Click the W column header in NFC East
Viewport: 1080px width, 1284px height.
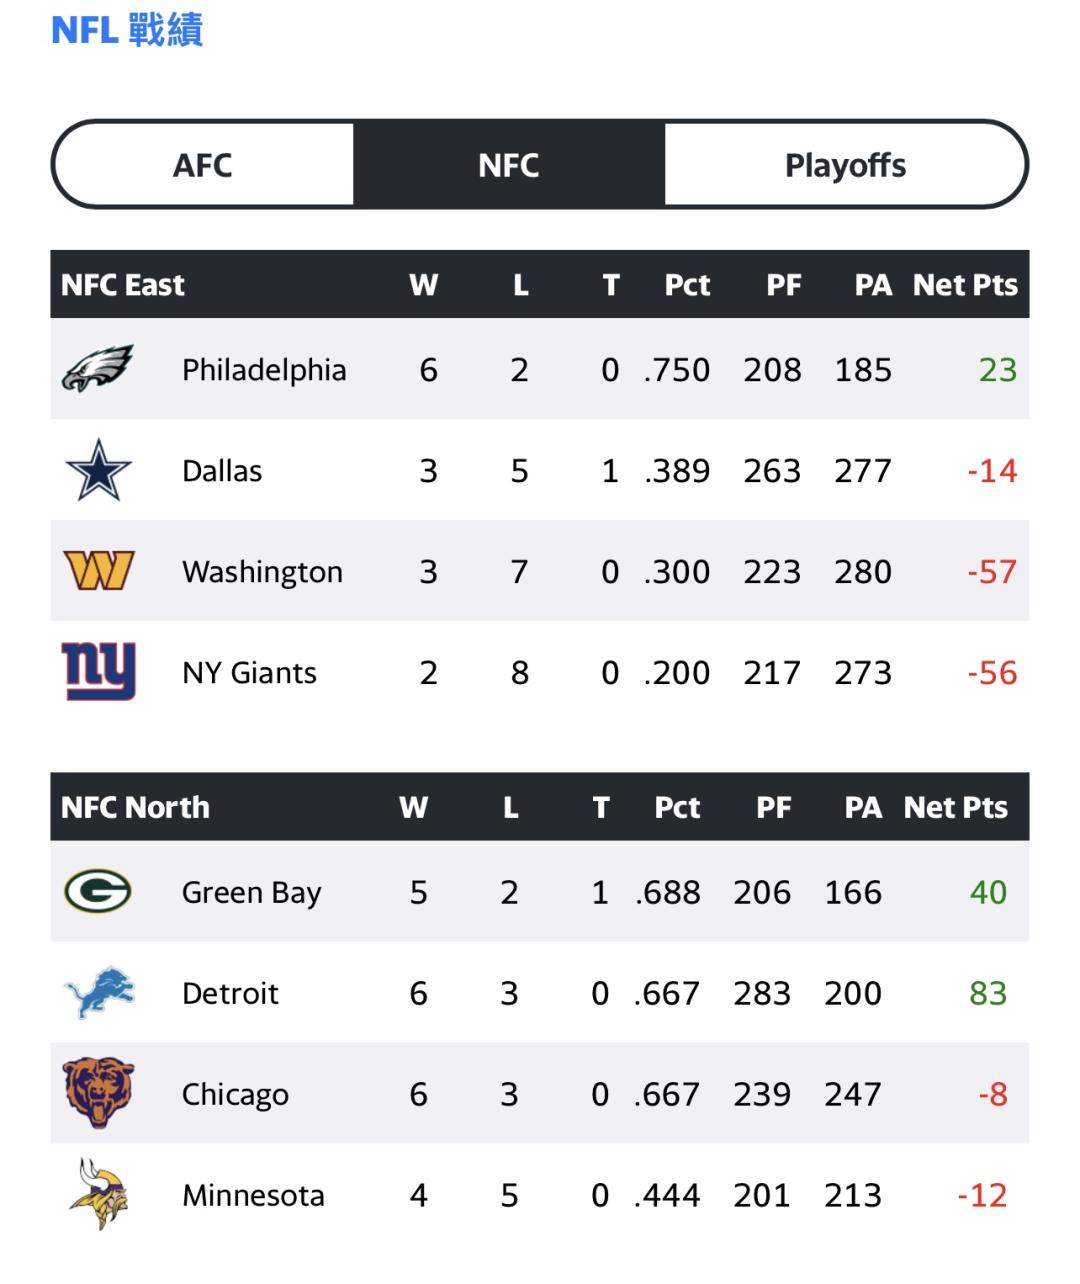click(x=423, y=285)
